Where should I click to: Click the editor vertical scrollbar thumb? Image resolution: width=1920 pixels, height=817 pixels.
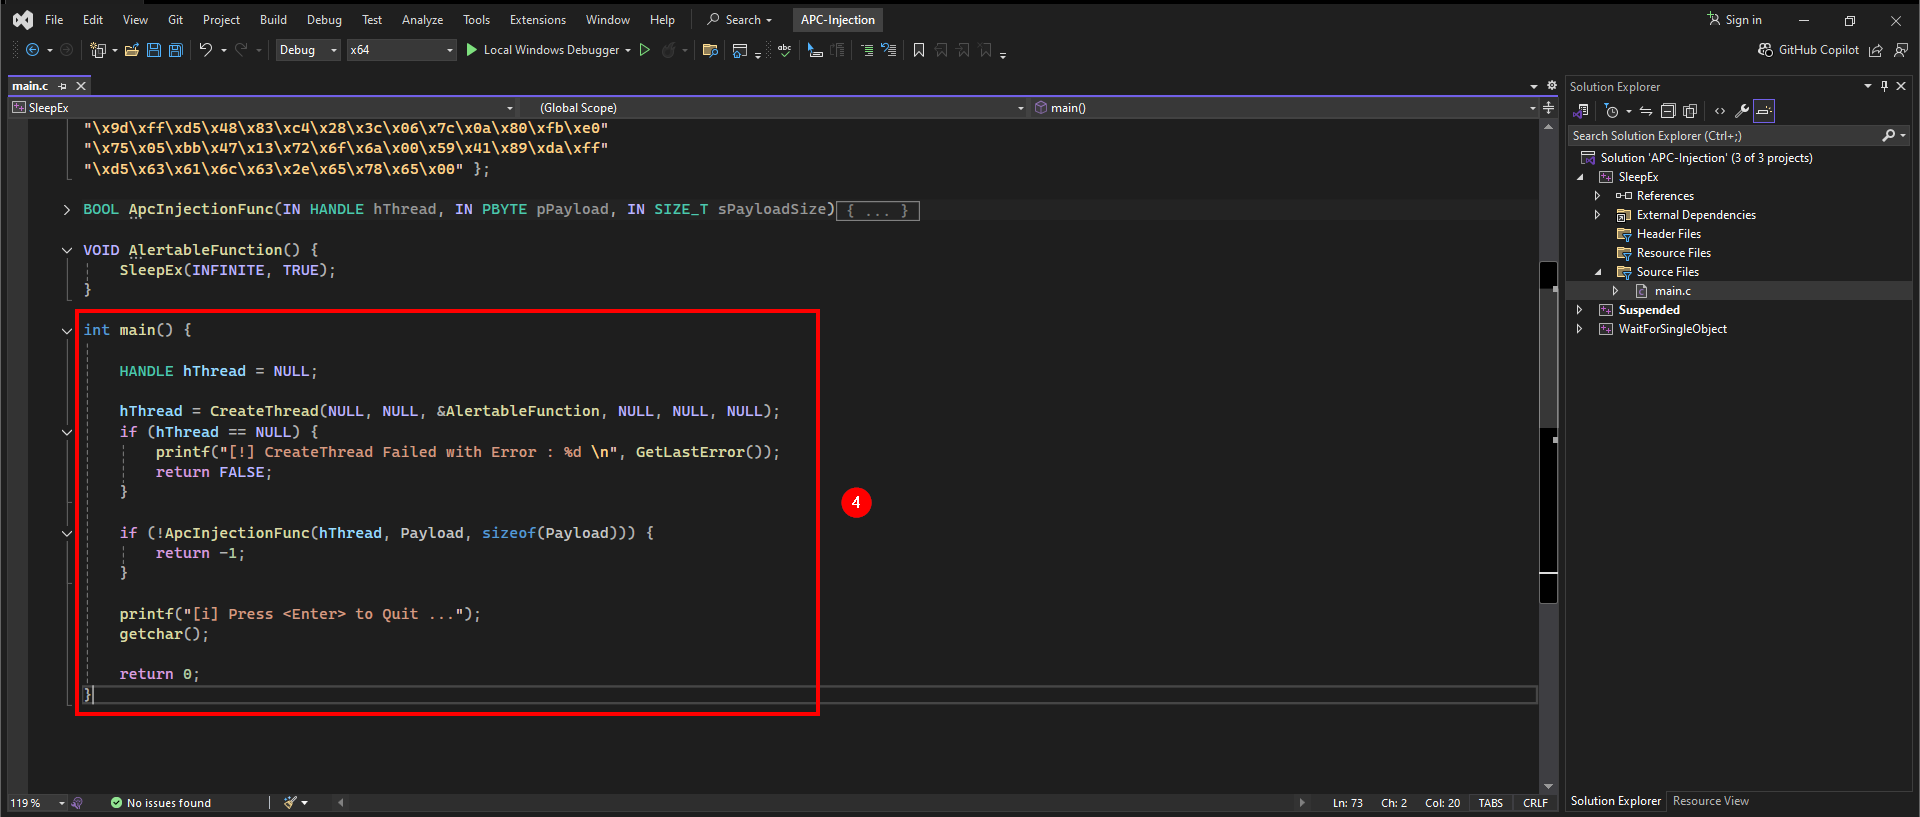(x=1548, y=432)
